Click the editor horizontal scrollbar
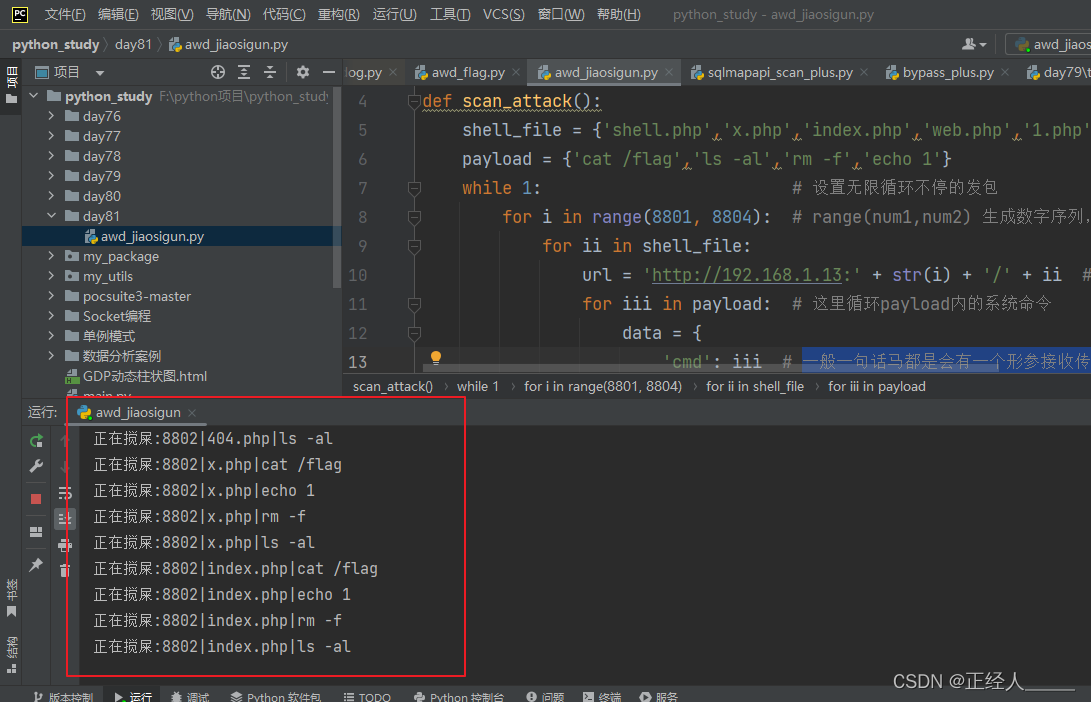 (x=710, y=368)
